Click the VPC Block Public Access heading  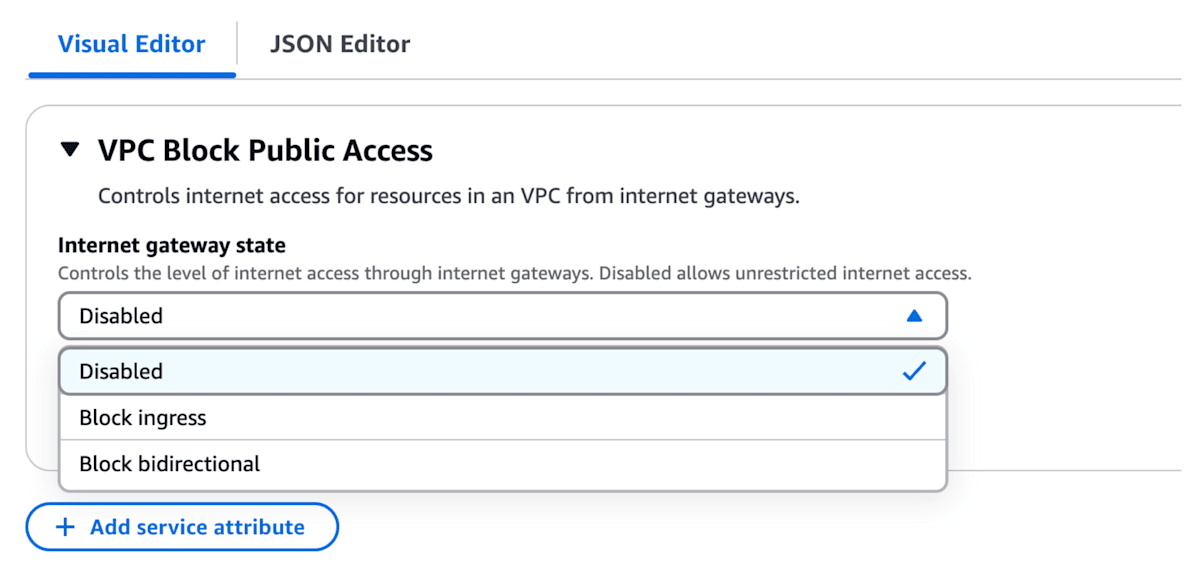[263, 150]
